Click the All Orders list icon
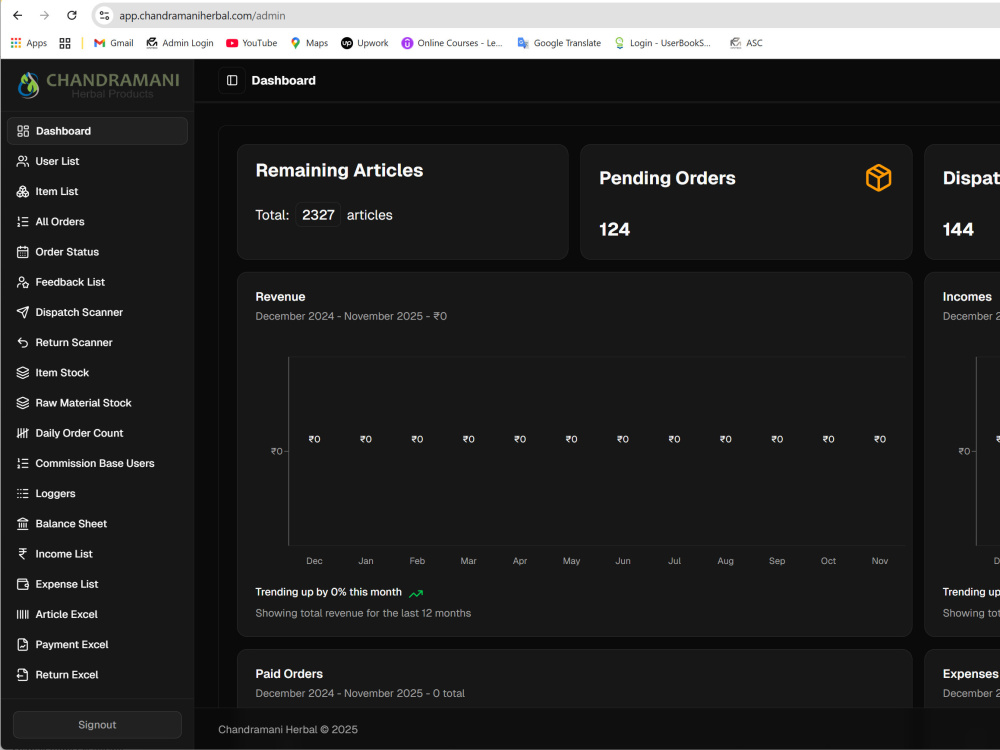 (x=23, y=221)
